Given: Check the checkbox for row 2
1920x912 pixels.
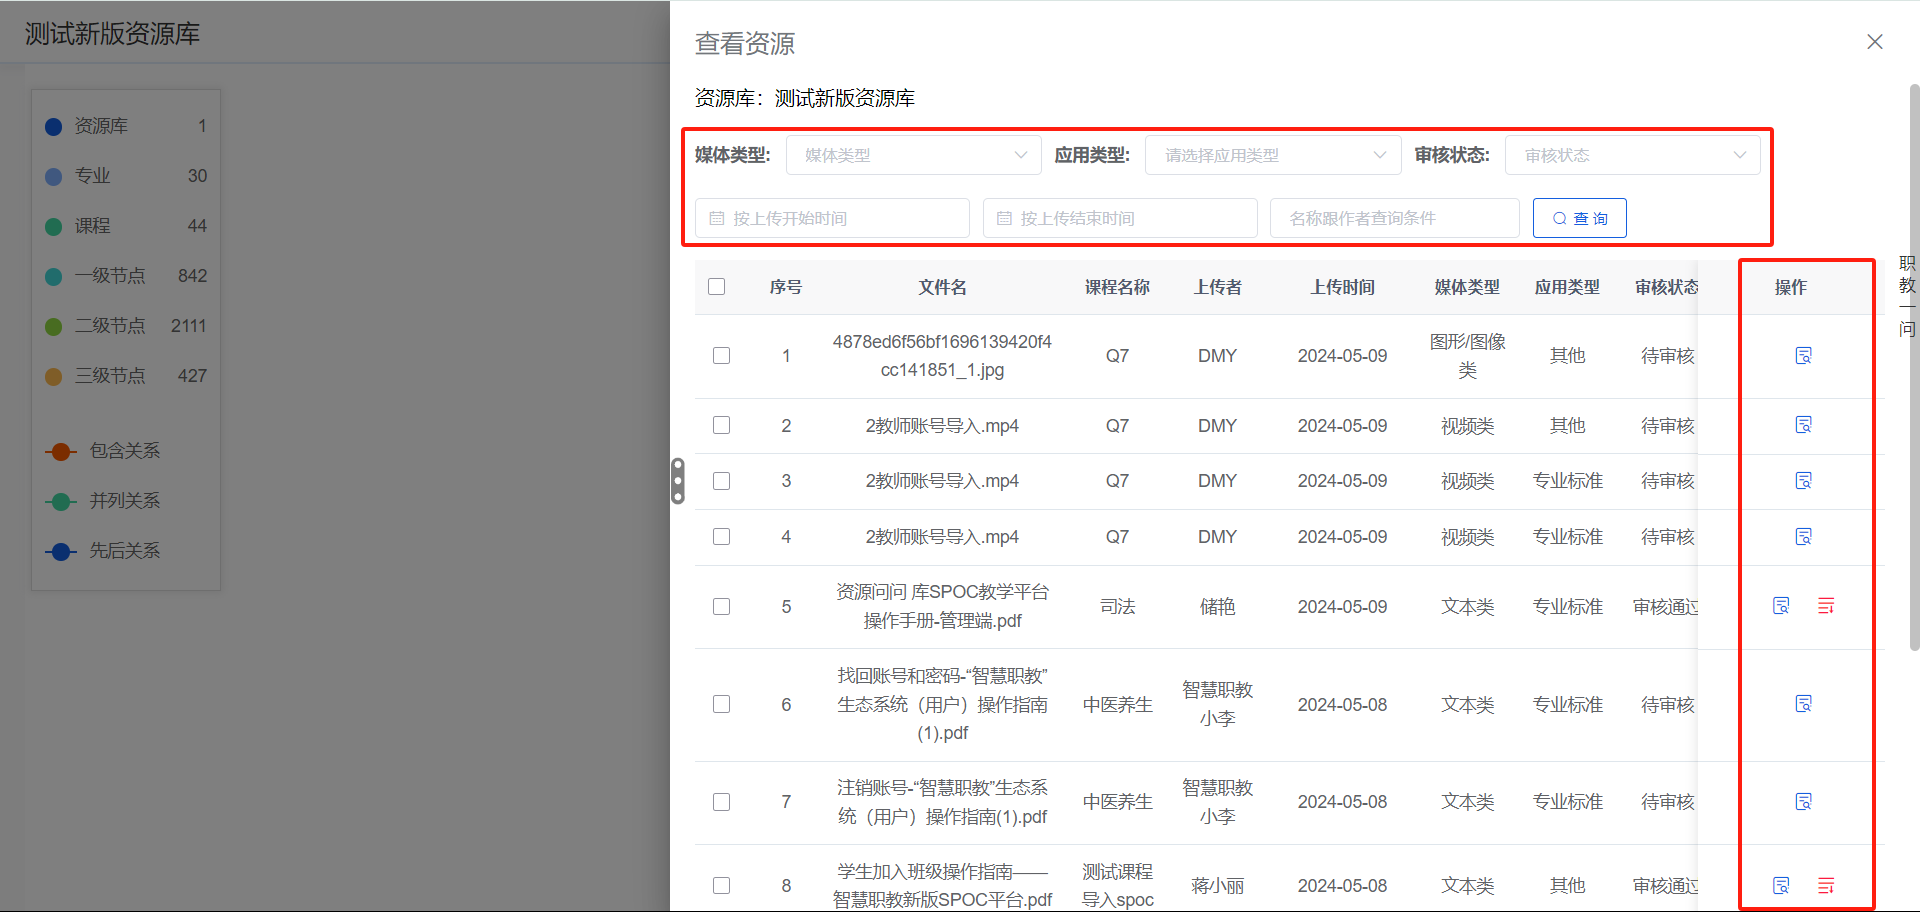Looking at the screenshot, I should (721, 425).
